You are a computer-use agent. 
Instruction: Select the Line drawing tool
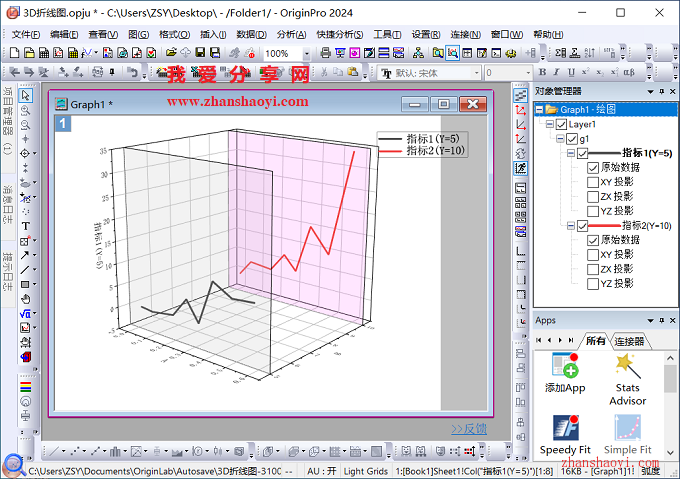point(26,270)
